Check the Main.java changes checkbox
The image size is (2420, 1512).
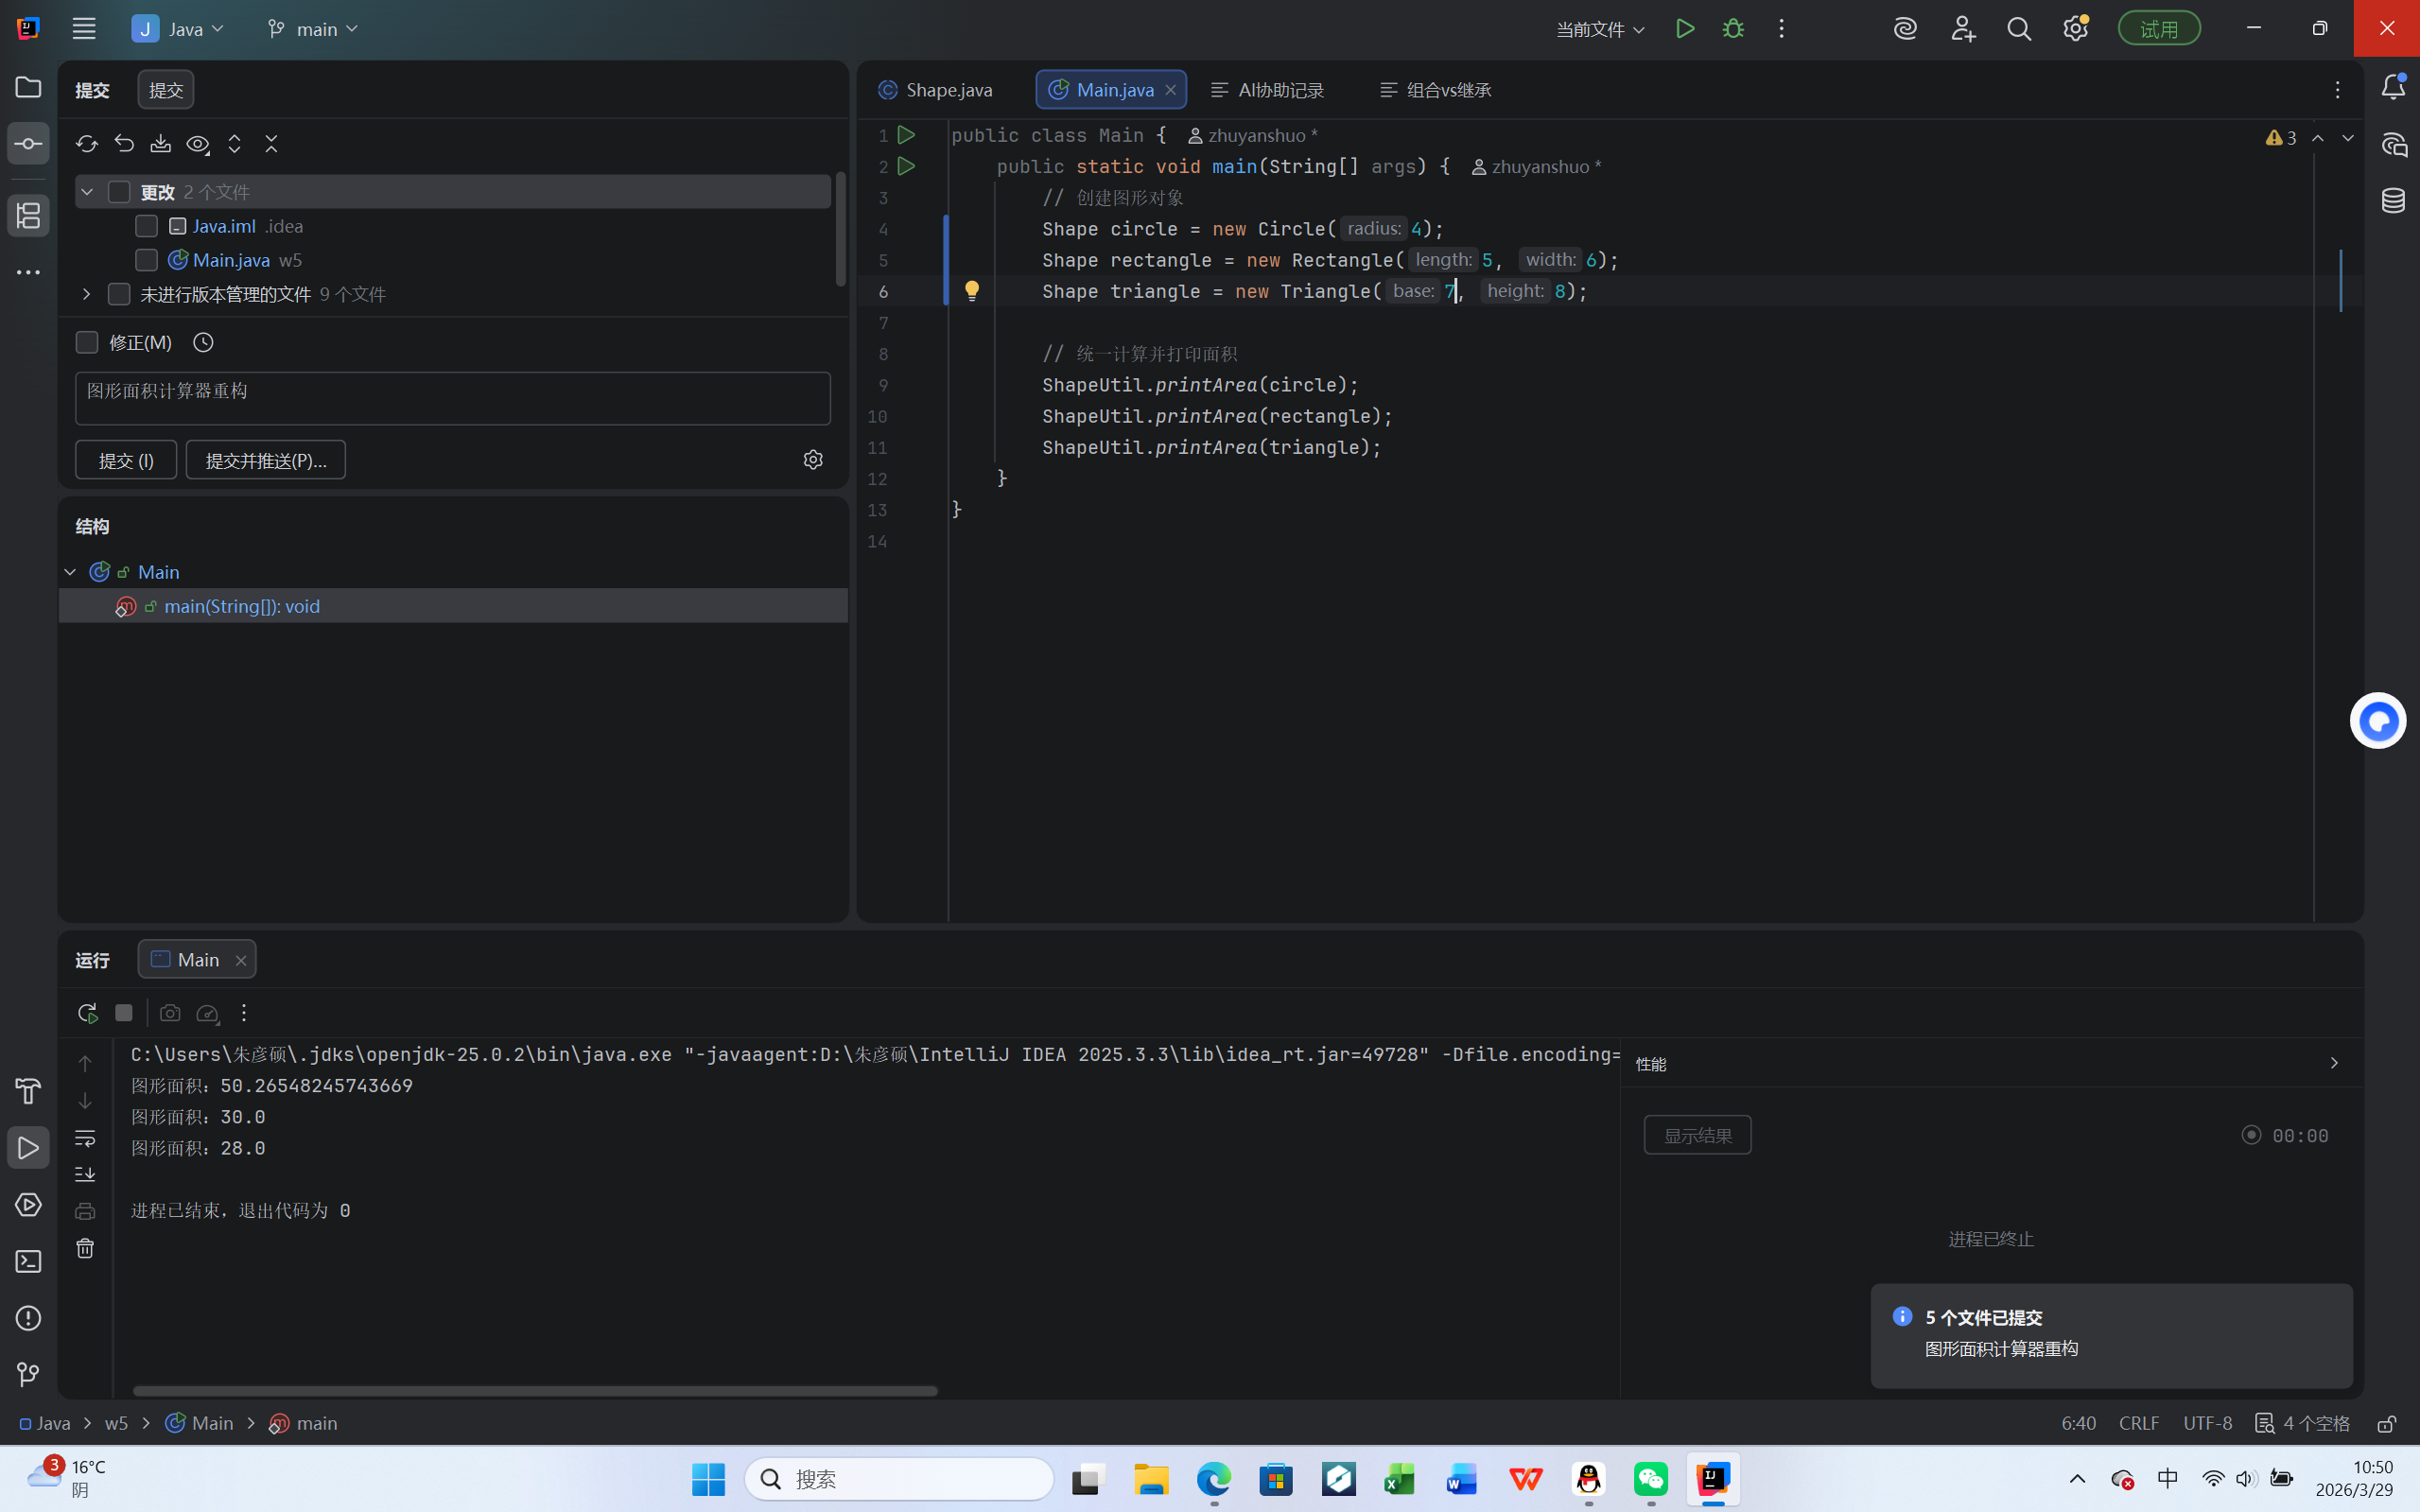[x=147, y=260]
